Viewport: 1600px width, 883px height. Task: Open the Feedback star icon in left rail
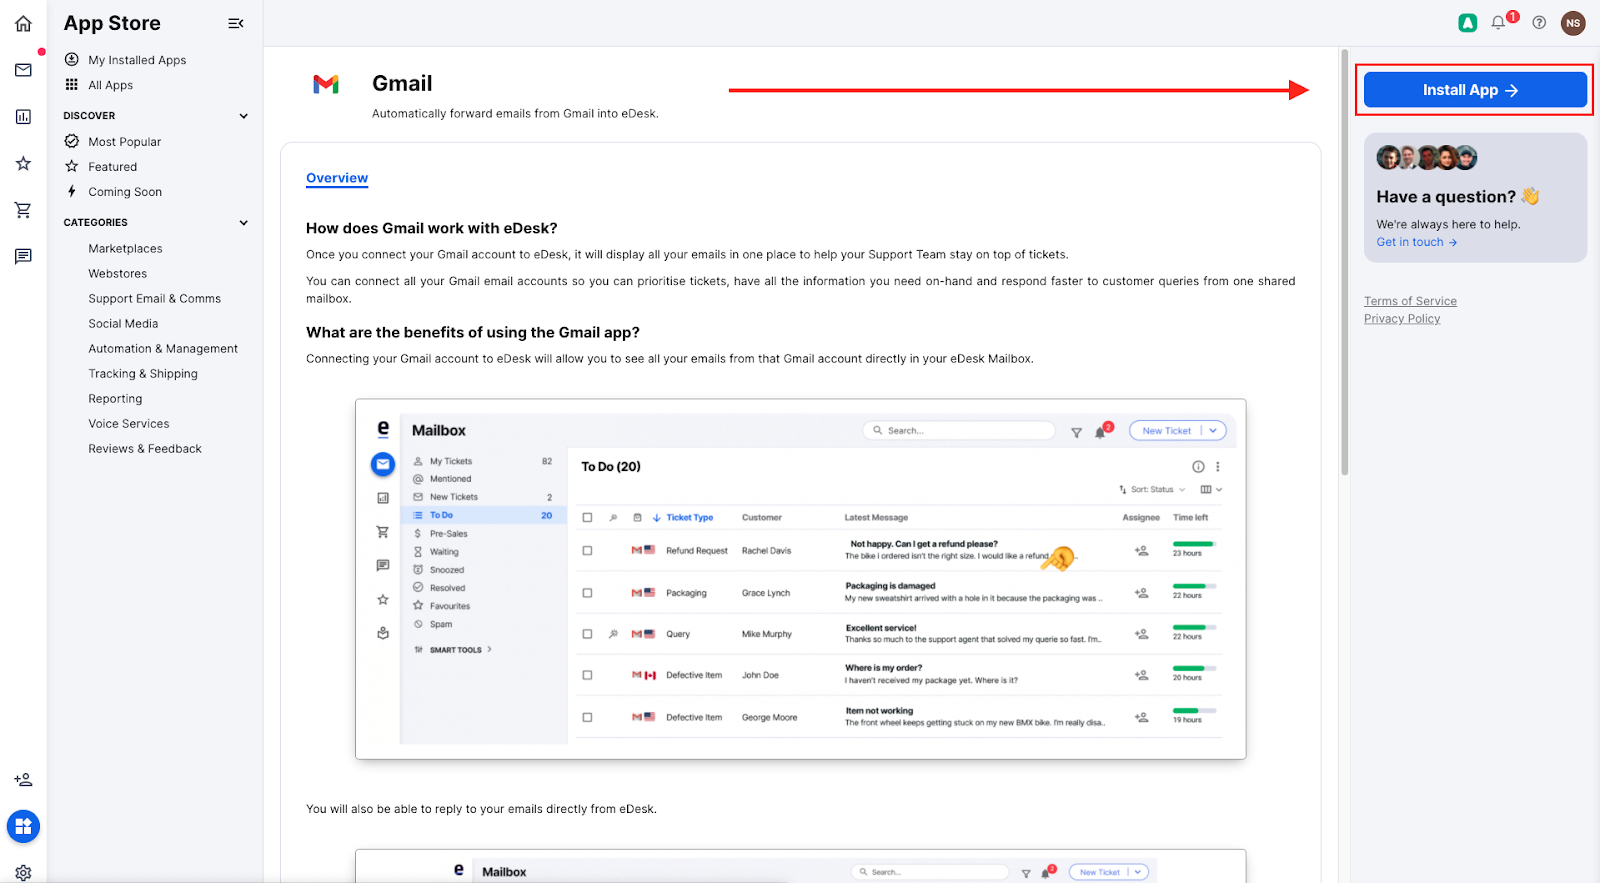coord(23,163)
